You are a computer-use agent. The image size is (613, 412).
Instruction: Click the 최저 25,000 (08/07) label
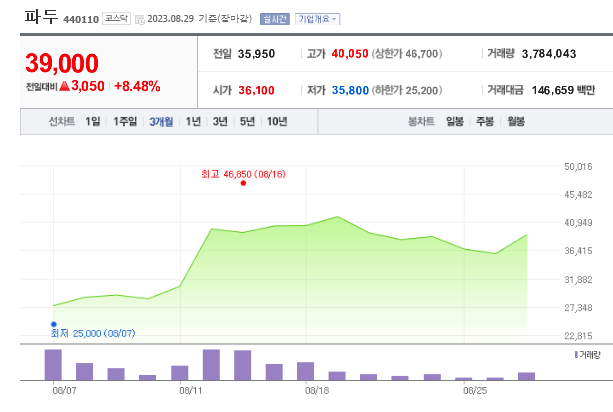(93, 333)
